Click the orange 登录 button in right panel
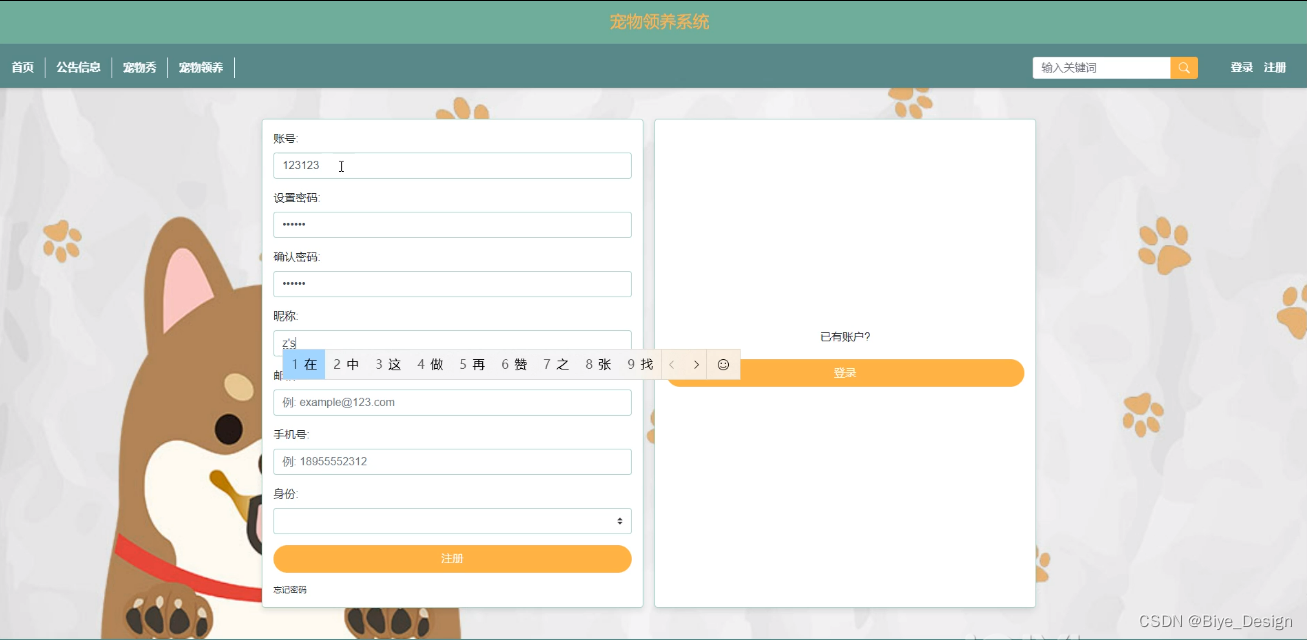 pyautogui.click(x=845, y=373)
